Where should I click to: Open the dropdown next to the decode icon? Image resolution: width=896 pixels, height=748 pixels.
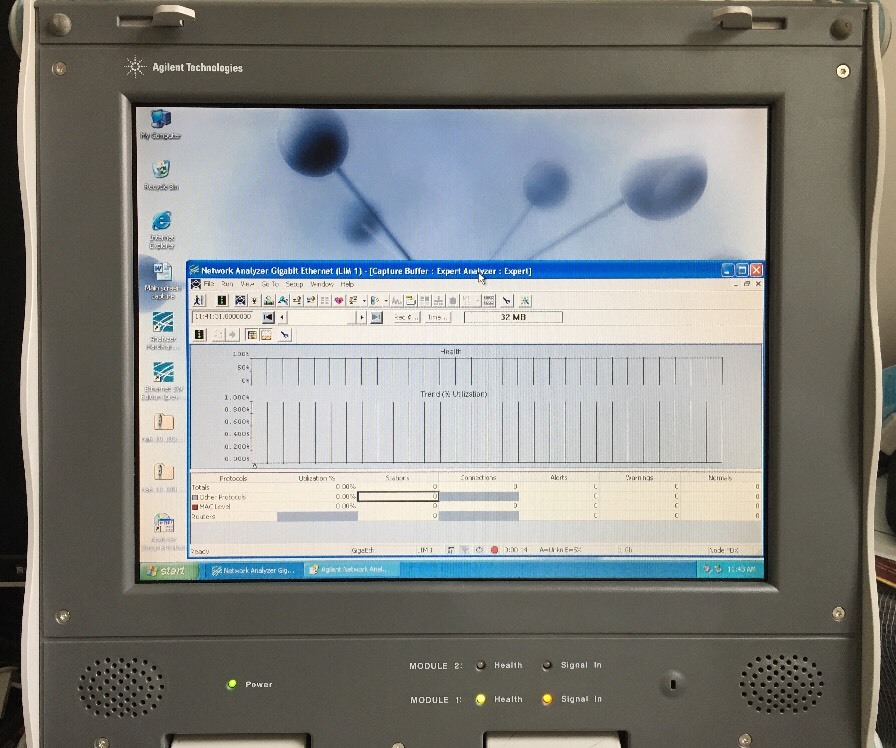[x=385, y=300]
